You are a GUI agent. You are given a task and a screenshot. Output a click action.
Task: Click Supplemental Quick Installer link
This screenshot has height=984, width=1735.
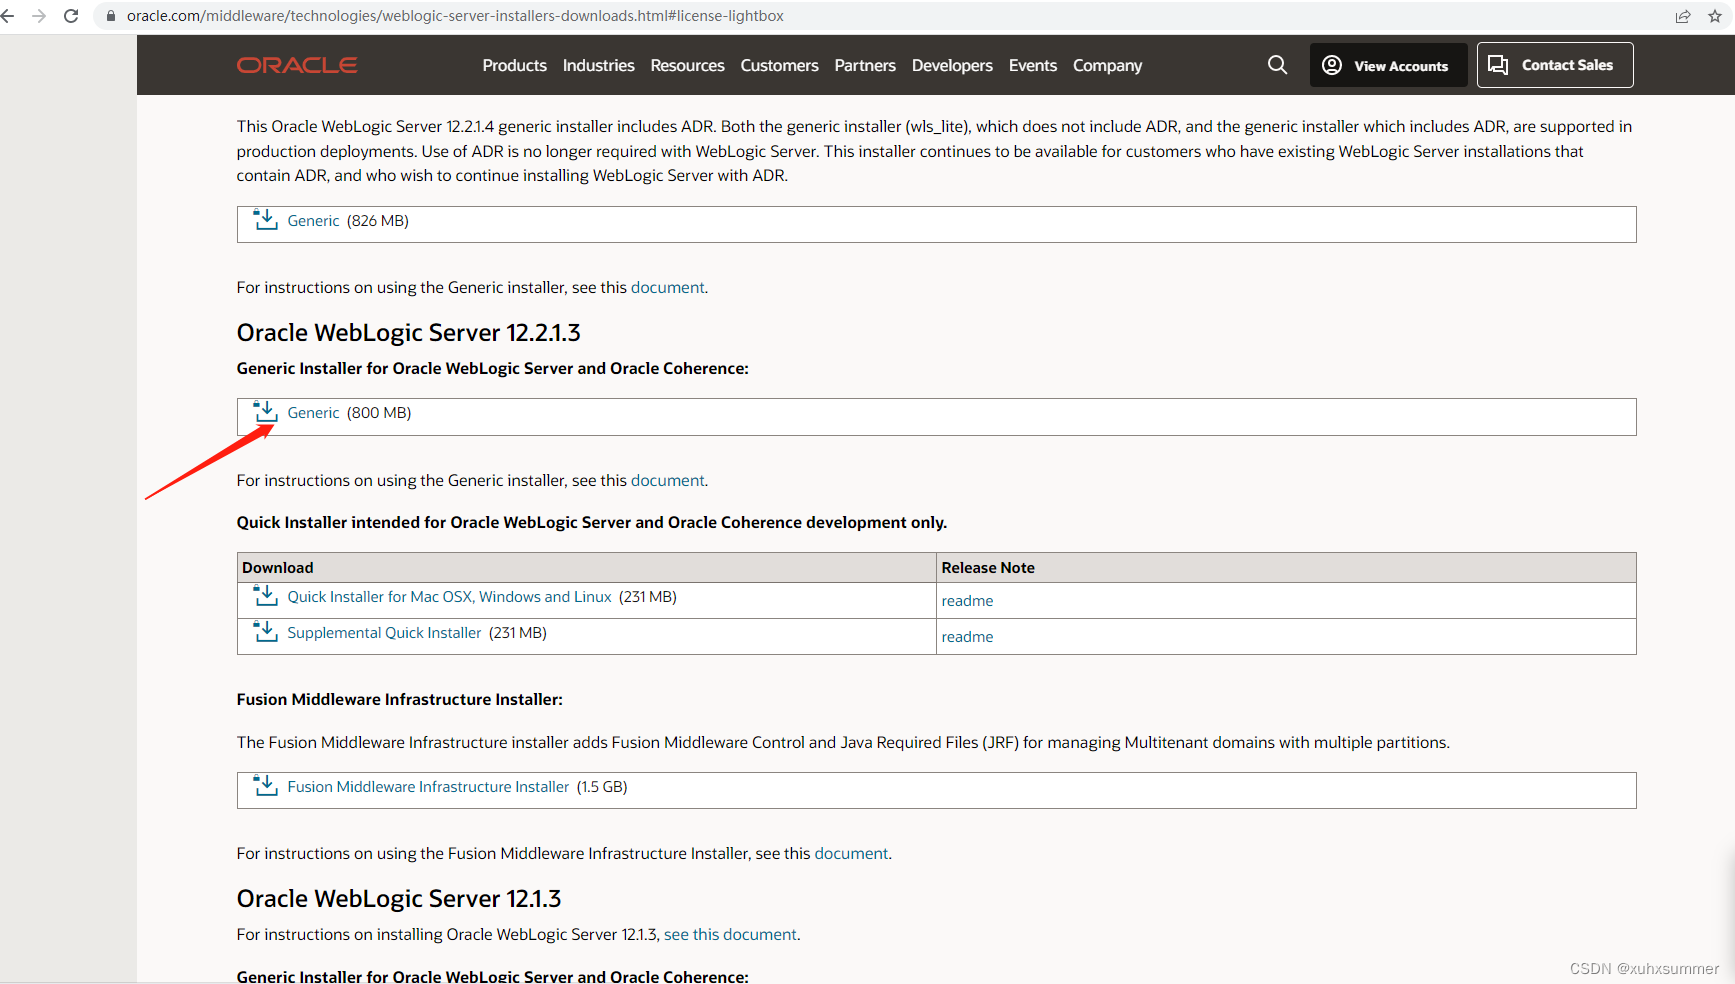pyautogui.click(x=384, y=633)
